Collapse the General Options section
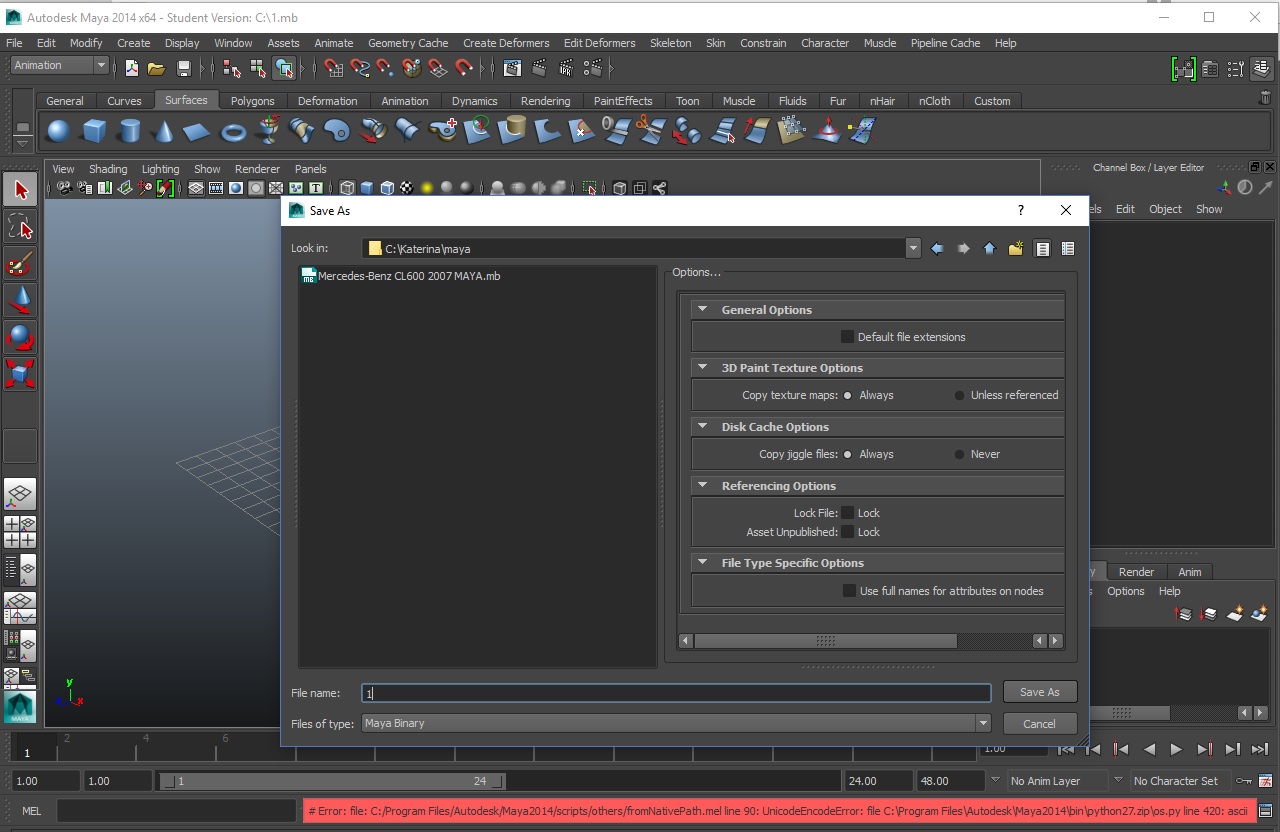The image size is (1280, 832). [703, 310]
